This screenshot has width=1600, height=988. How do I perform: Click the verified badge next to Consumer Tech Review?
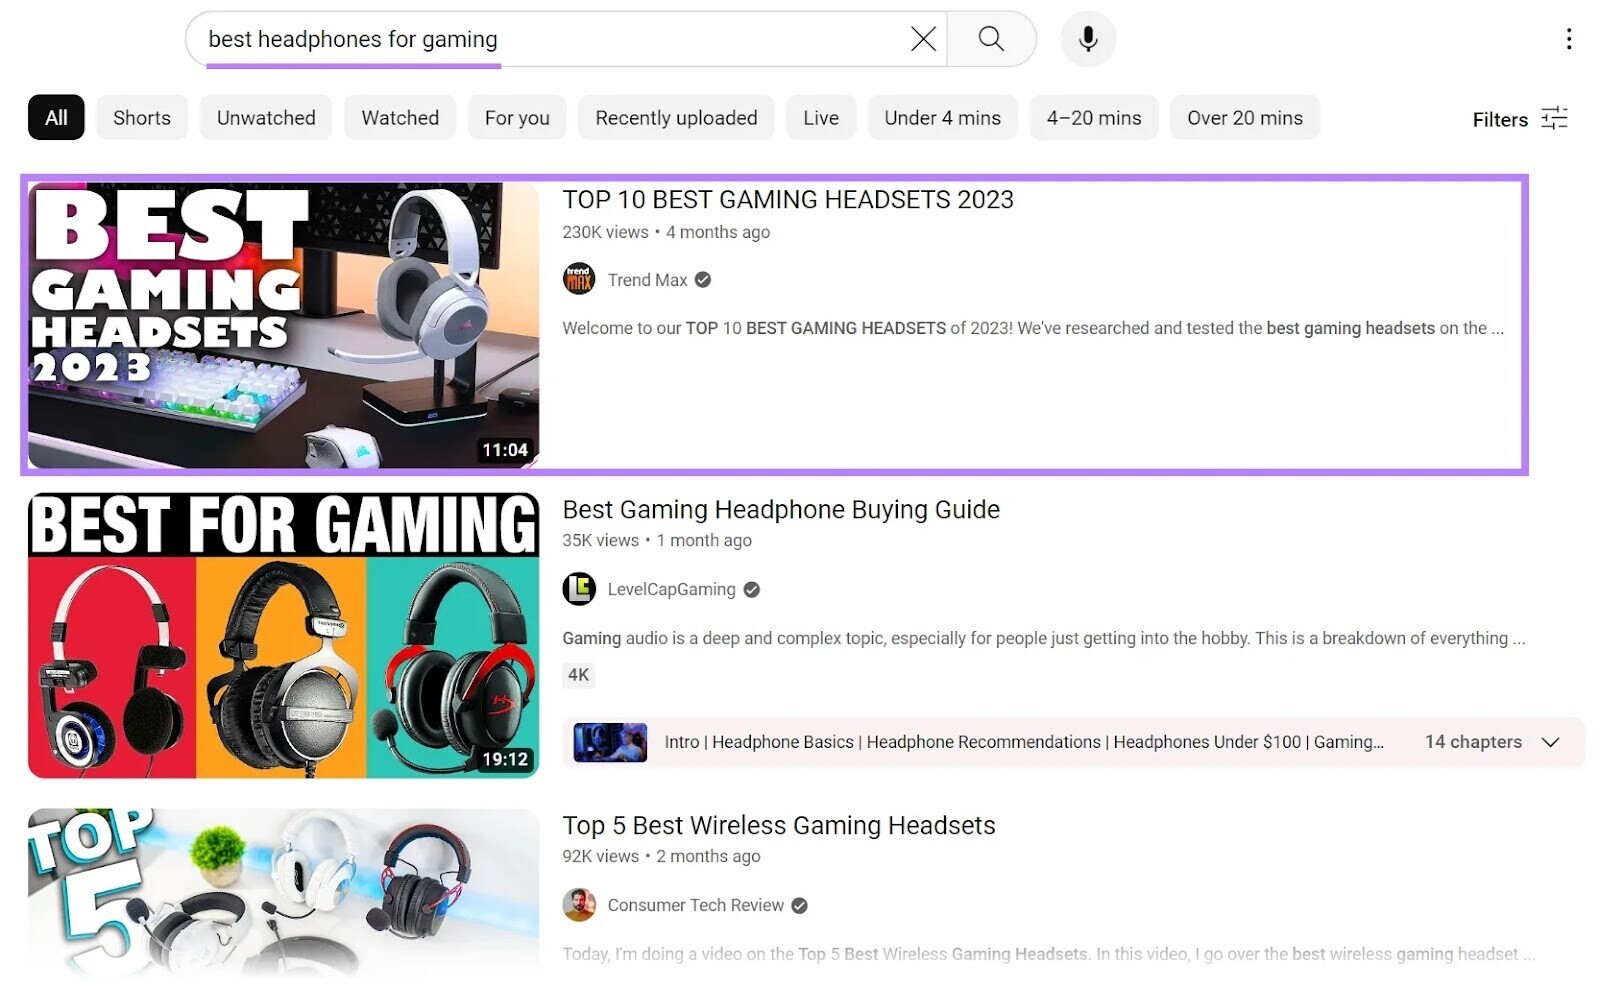[798, 905]
